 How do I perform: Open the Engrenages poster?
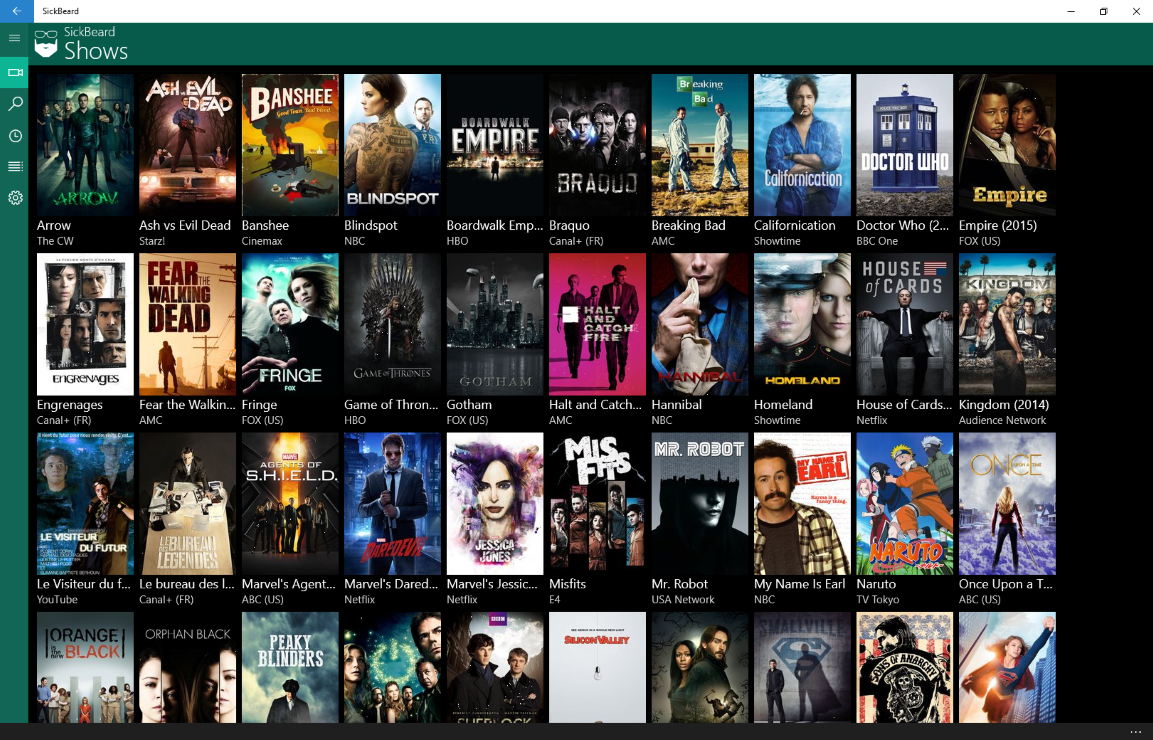(85, 324)
